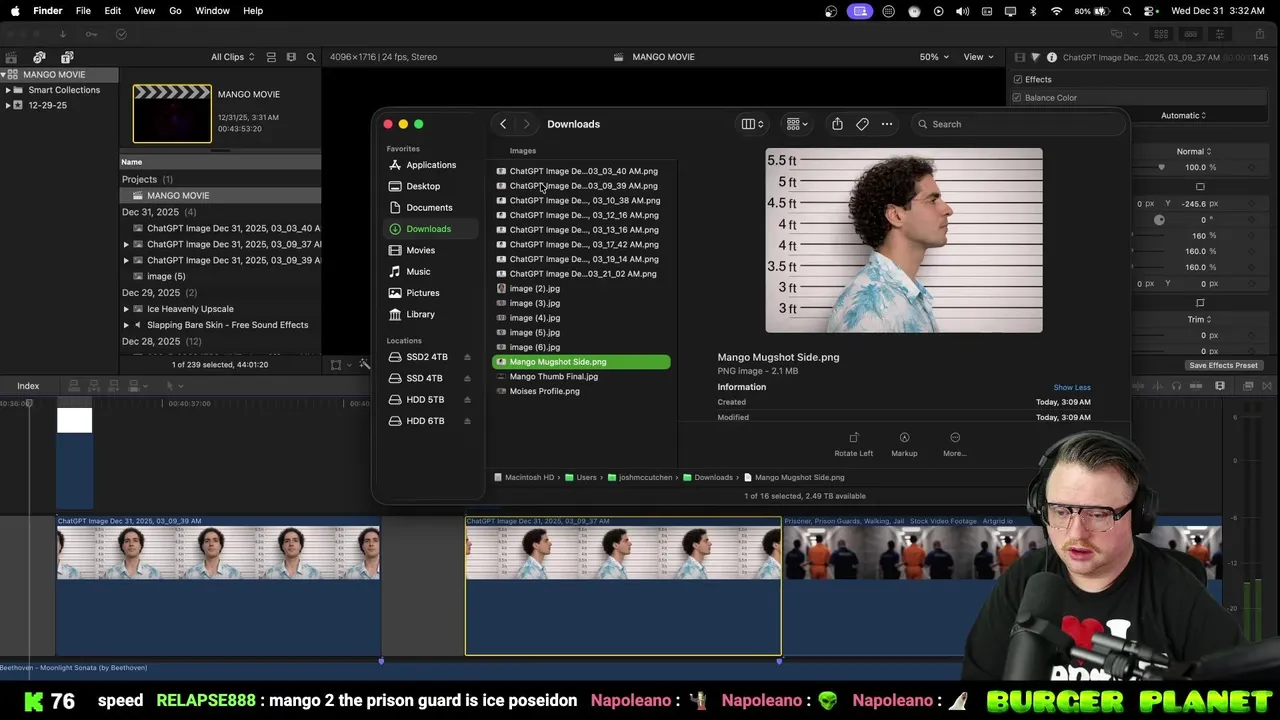Open the All Clips filter dropdown

[232, 57]
